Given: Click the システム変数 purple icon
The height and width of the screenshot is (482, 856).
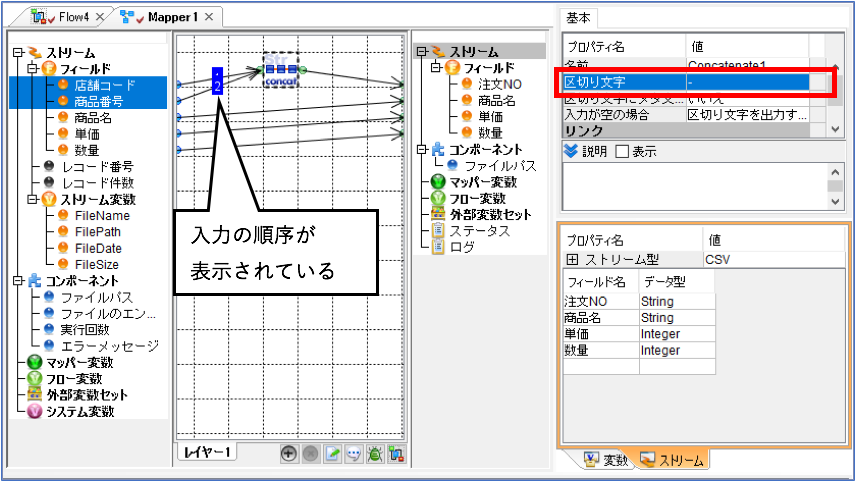Looking at the screenshot, I should (x=34, y=411).
